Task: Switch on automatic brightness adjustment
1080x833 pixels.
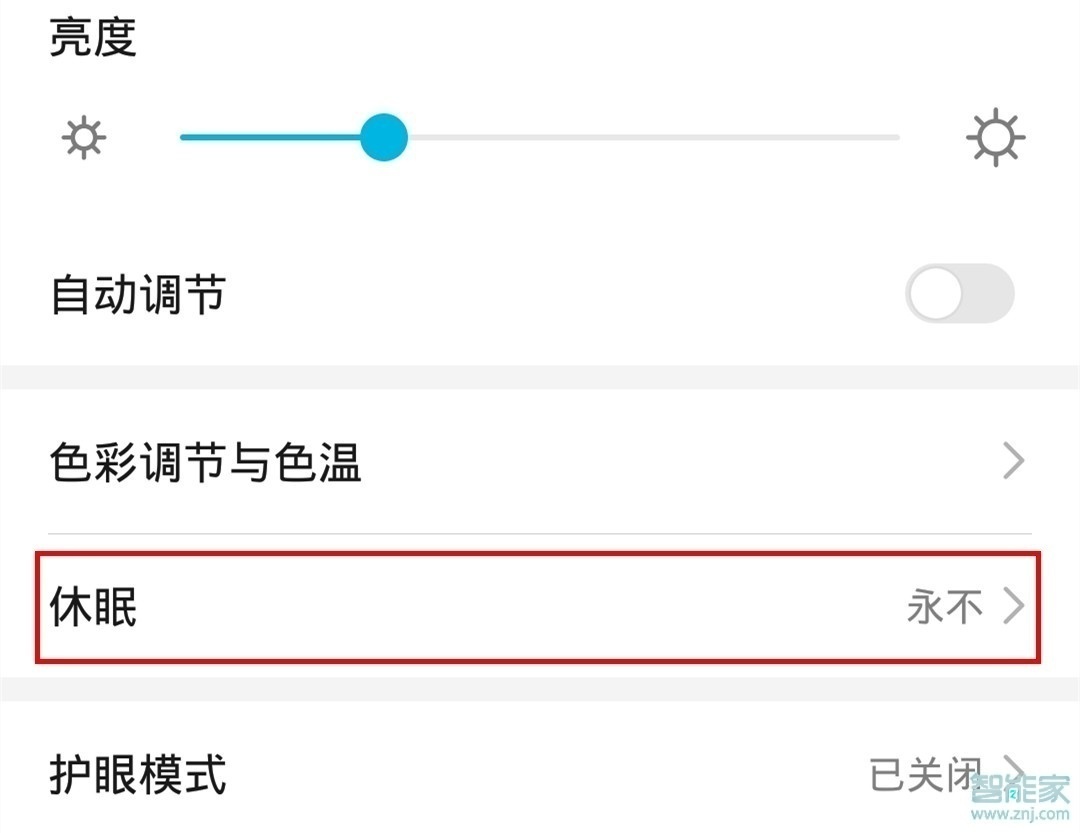Action: [960, 293]
